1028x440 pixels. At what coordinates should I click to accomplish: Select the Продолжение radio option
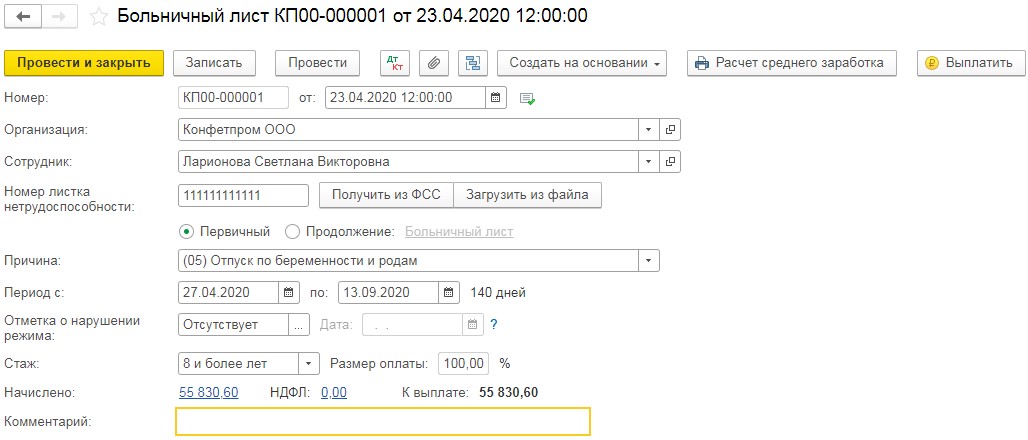pyautogui.click(x=293, y=231)
